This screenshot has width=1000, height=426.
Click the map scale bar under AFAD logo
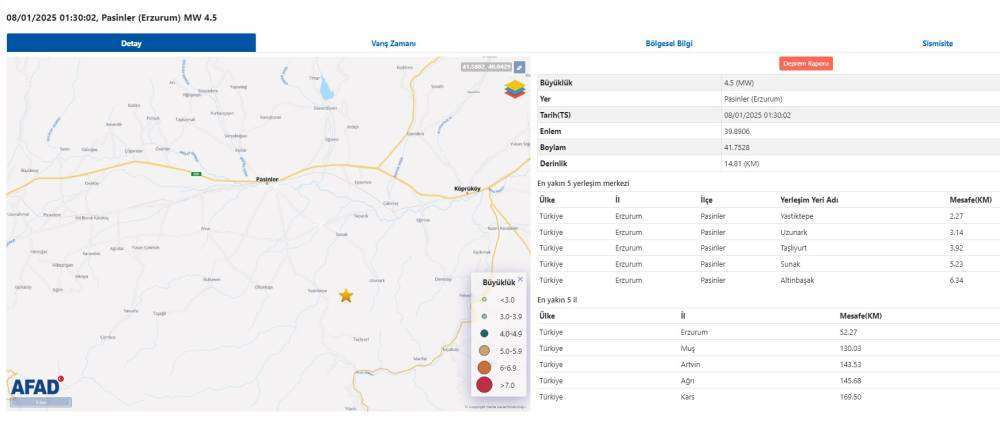click(x=40, y=402)
